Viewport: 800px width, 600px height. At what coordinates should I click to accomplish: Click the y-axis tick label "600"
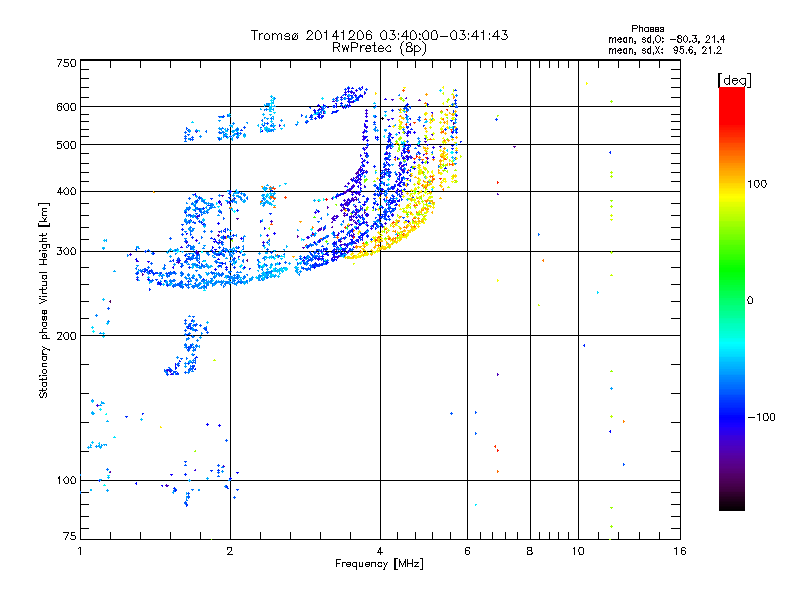coord(66,107)
